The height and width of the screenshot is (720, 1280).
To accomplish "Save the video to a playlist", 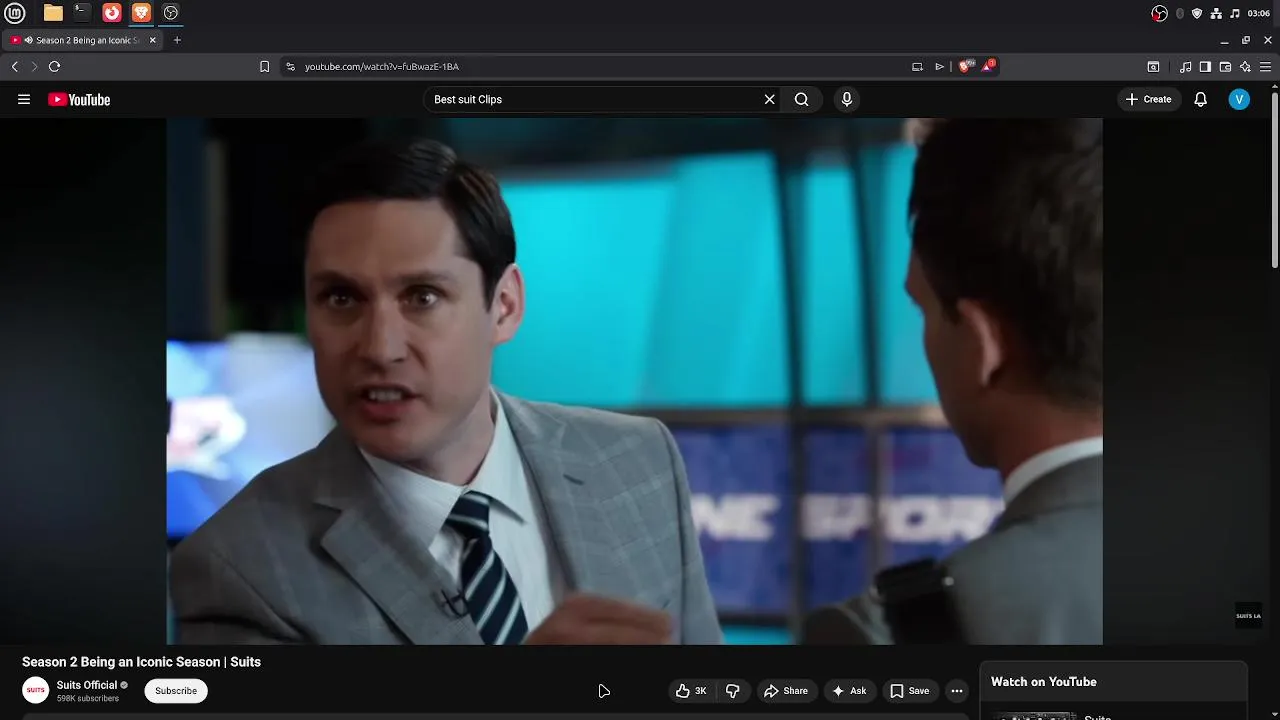I will tap(909, 691).
